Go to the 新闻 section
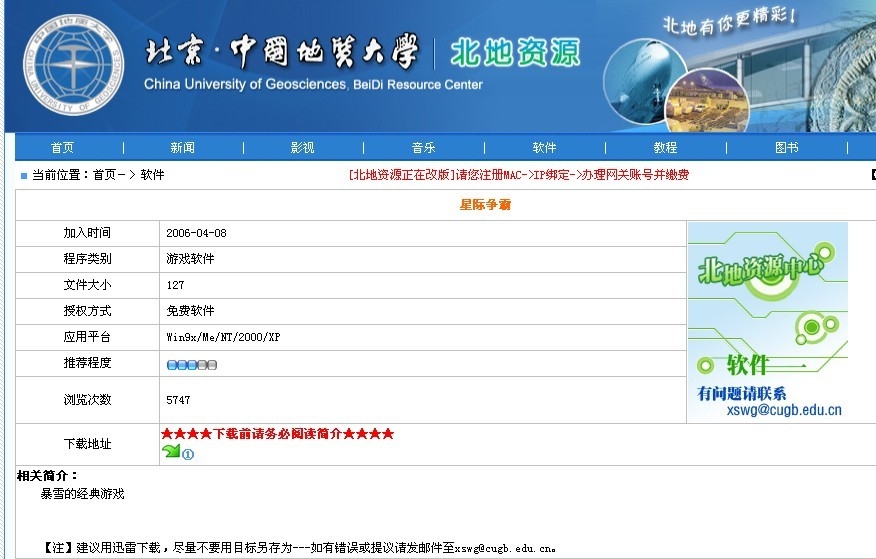Viewport: 876px width, 559px height. 182,148
